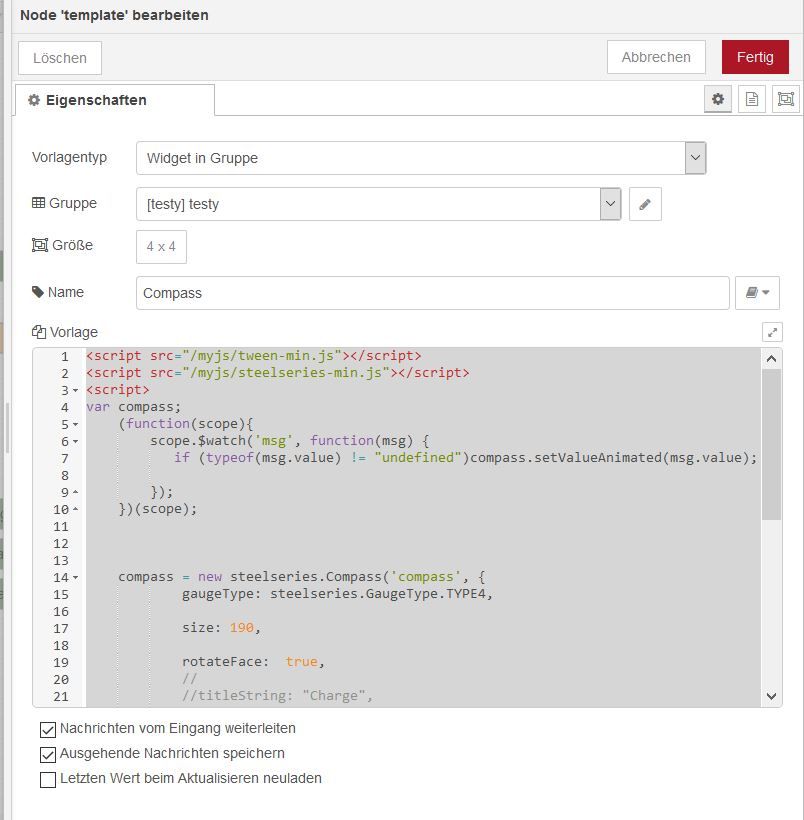Click the 'size: 190,' code line

click(221, 628)
